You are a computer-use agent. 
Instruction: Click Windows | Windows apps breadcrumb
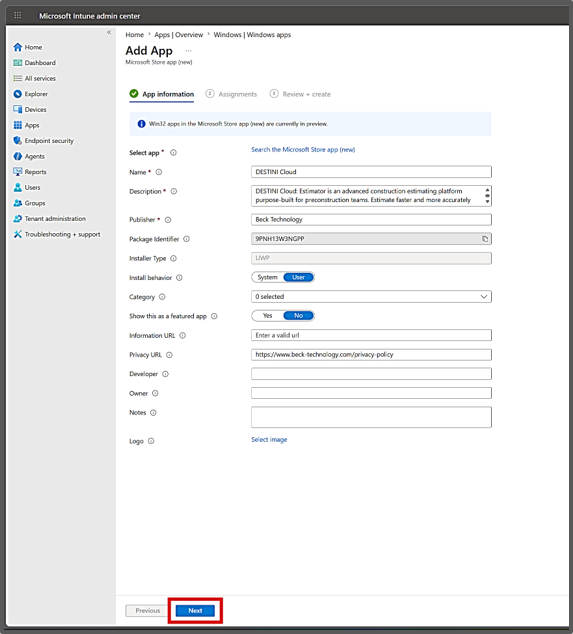(x=252, y=35)
